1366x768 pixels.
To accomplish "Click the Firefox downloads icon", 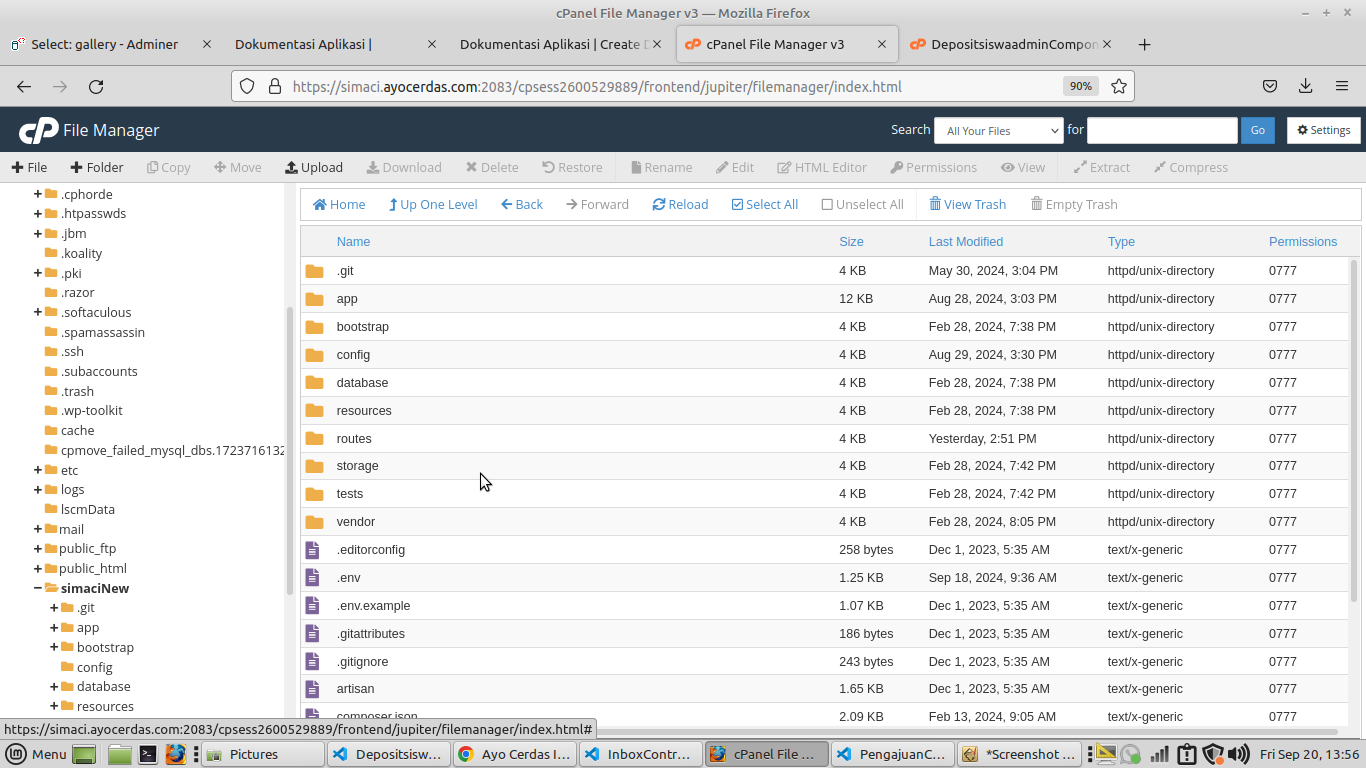I will (x=1305, y=86).
